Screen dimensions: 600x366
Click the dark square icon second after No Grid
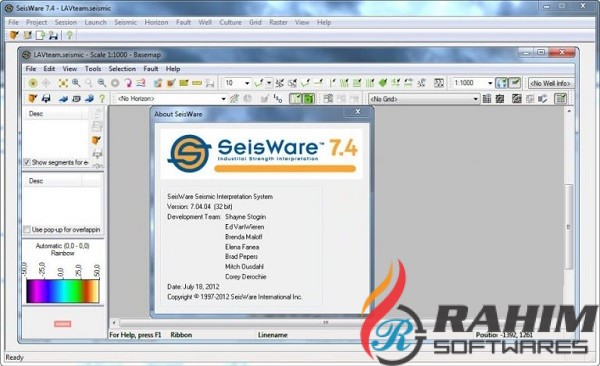pyautogui.click(x=500, y=99)
